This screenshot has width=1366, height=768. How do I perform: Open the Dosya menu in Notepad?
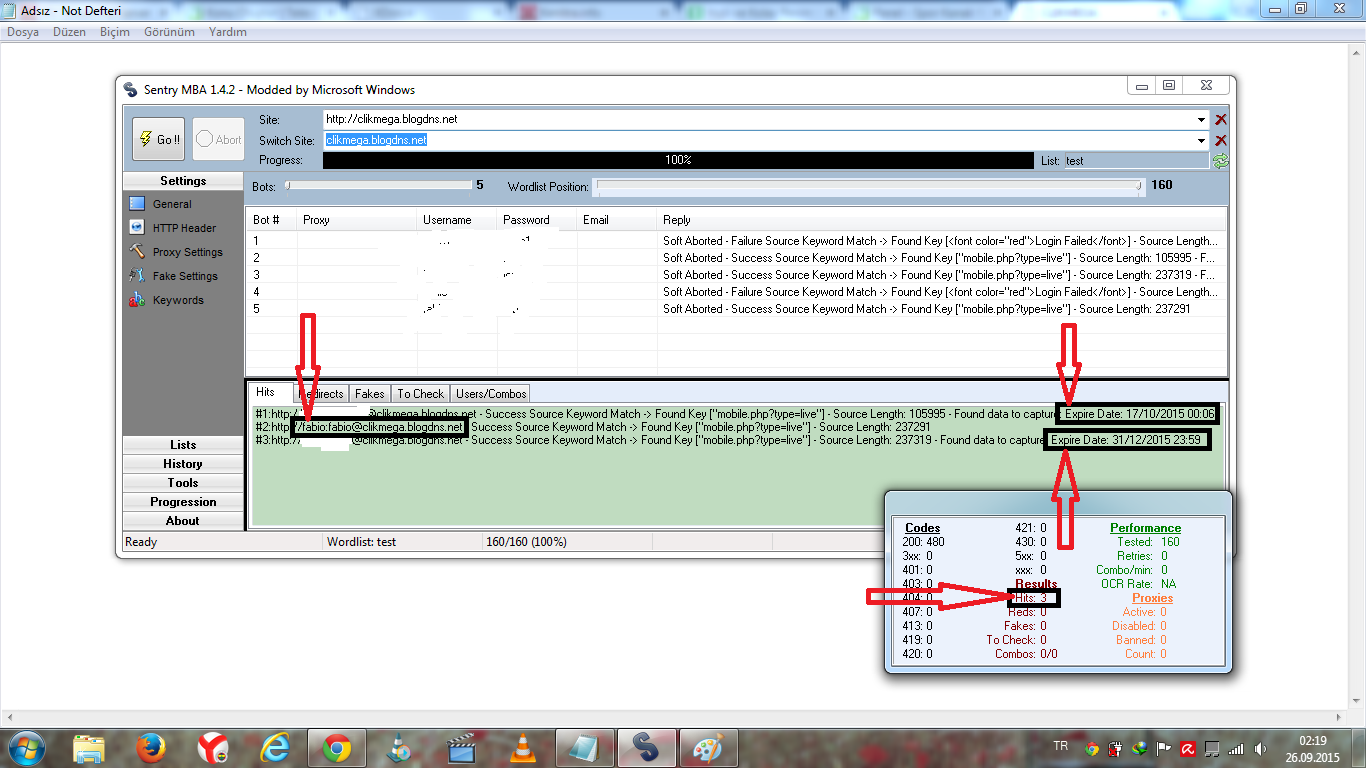pos(23,32)
